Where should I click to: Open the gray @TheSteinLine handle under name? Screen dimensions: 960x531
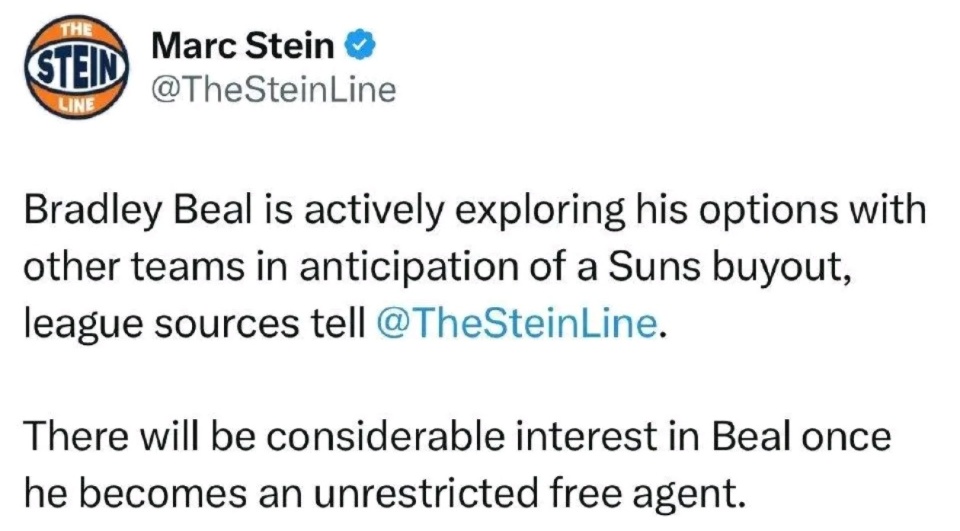(274, 89)
